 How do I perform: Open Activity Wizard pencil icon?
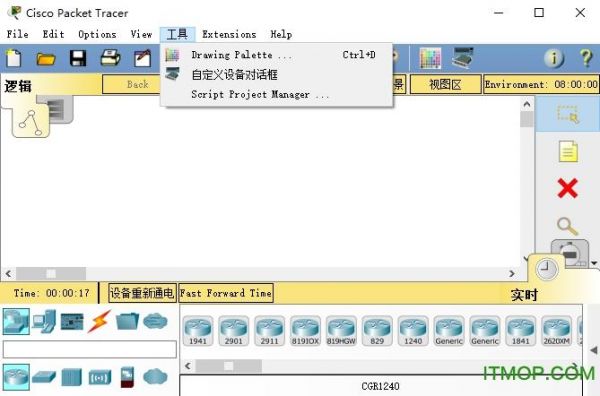142,59
